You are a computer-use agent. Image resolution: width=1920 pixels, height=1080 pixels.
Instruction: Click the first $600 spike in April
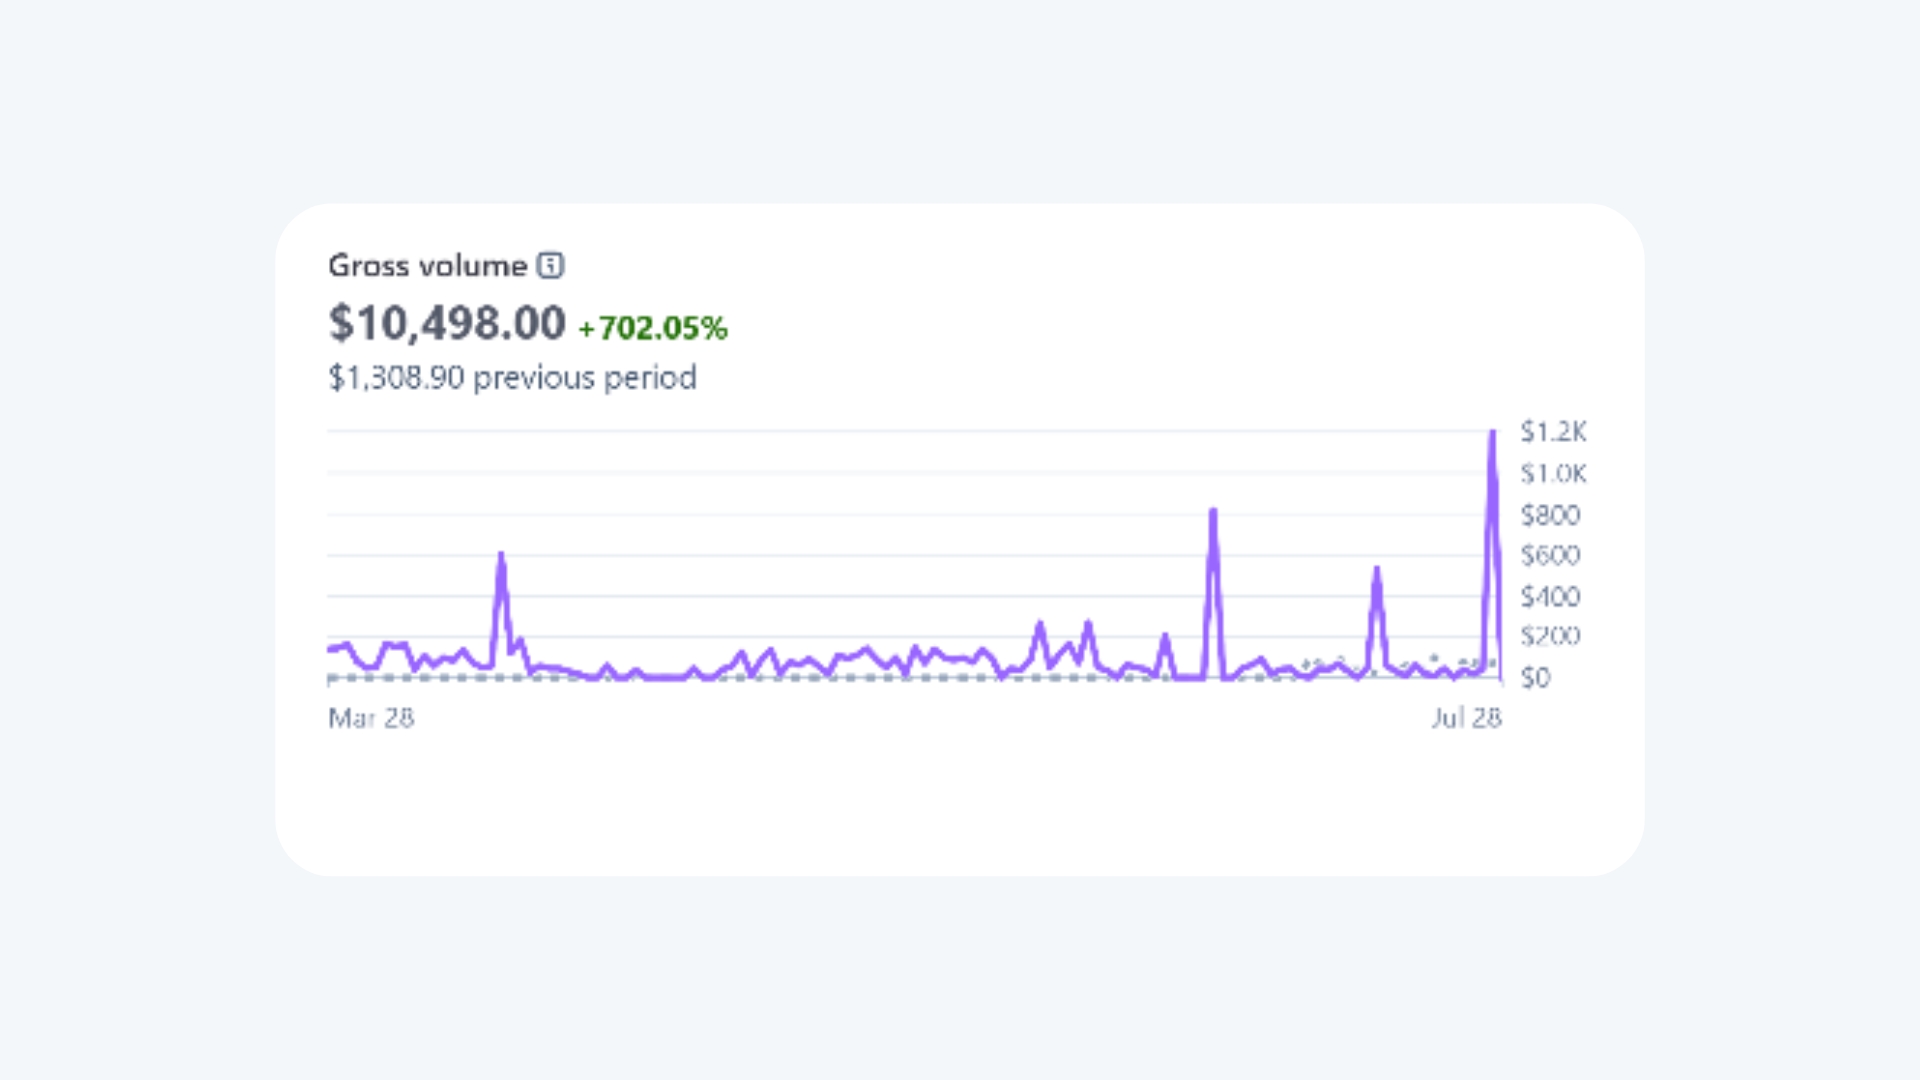pos(501,556)
